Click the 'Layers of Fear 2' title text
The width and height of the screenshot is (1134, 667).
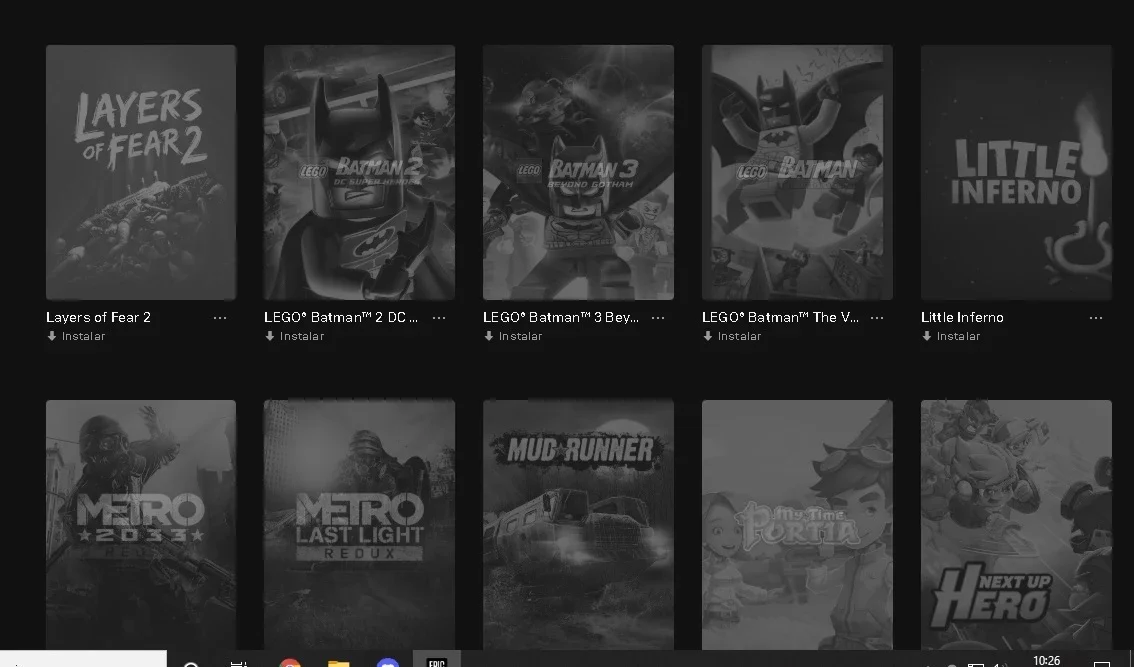(x=98, y=318)
